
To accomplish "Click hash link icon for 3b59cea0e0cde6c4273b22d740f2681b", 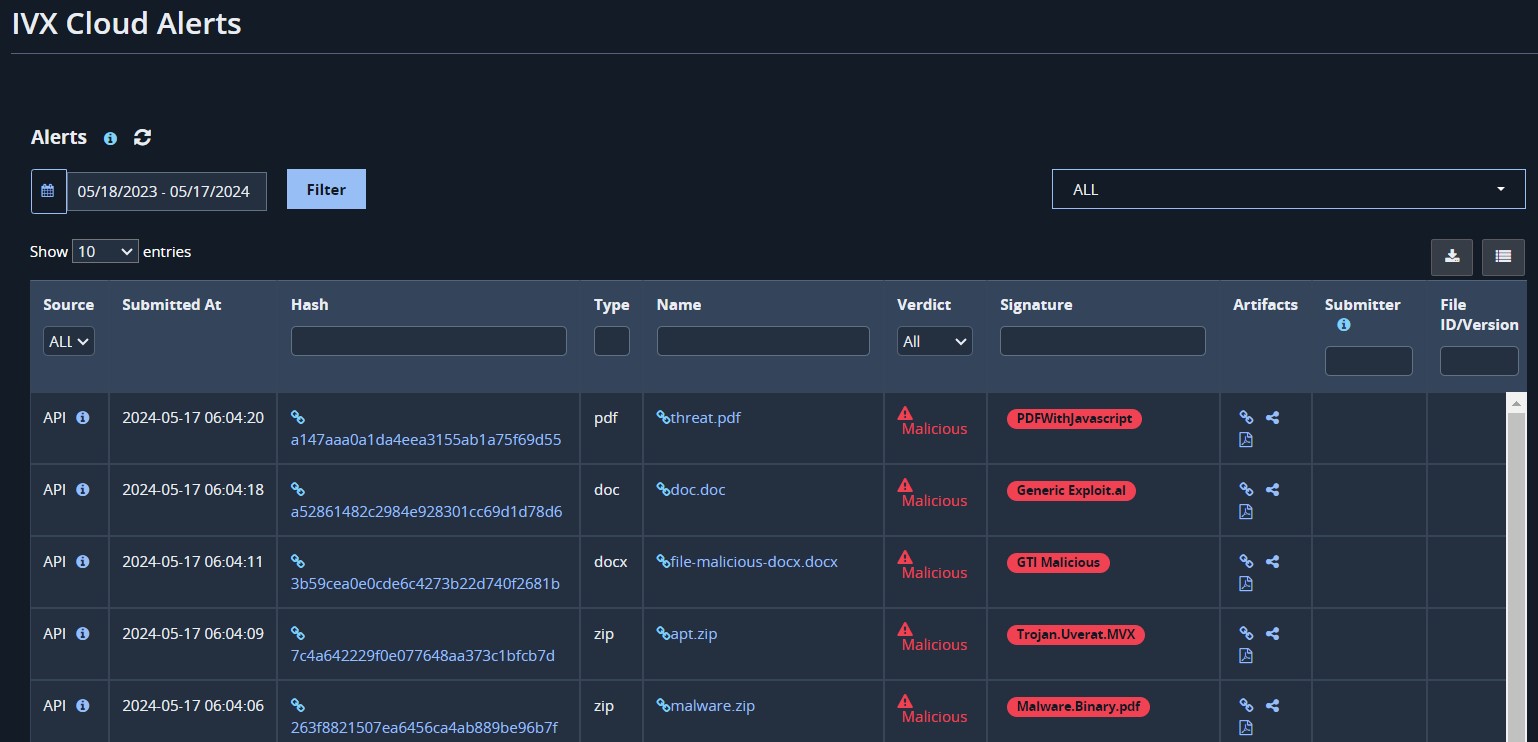I will tap(297, 562).
